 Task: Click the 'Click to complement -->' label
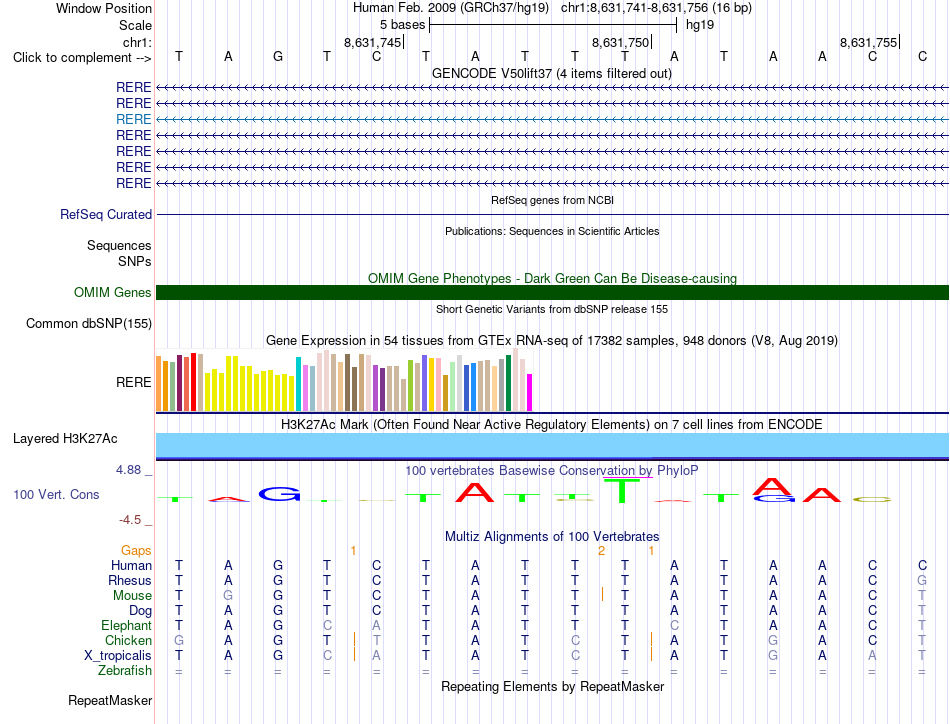[82, 58]
